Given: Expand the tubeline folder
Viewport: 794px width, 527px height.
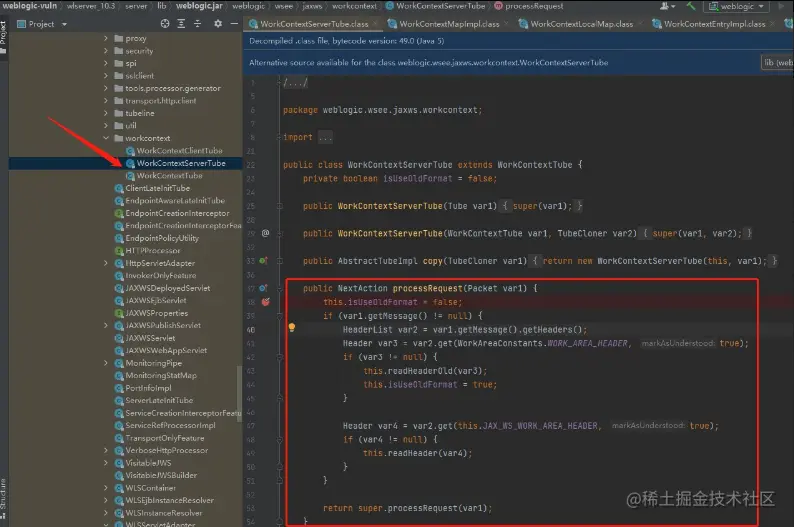Looking at the screenshot, I should (x=106, y=113).
